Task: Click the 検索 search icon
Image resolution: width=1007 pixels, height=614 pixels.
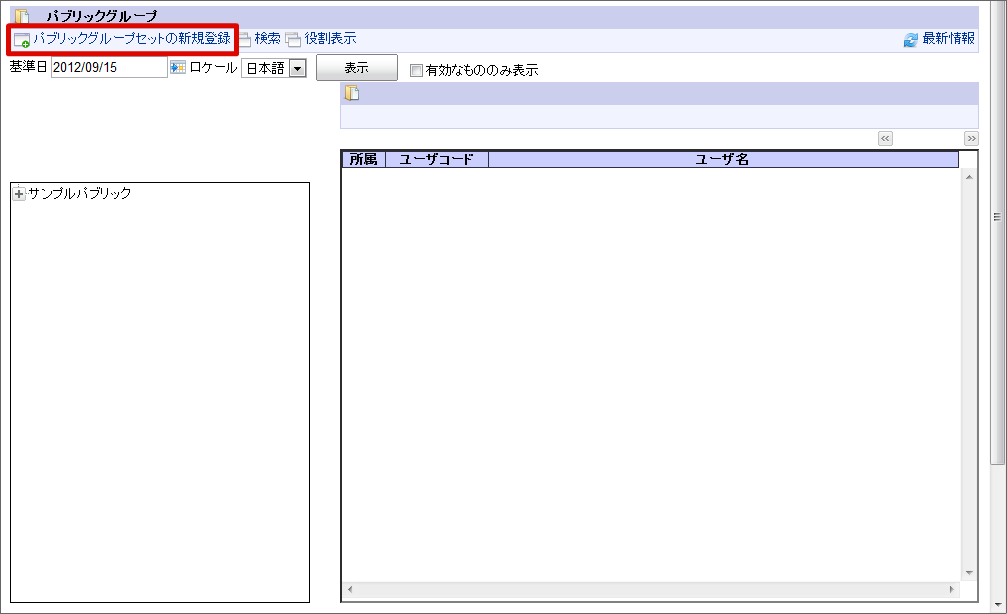Action: pyautogui.click(x=245, y=40)
